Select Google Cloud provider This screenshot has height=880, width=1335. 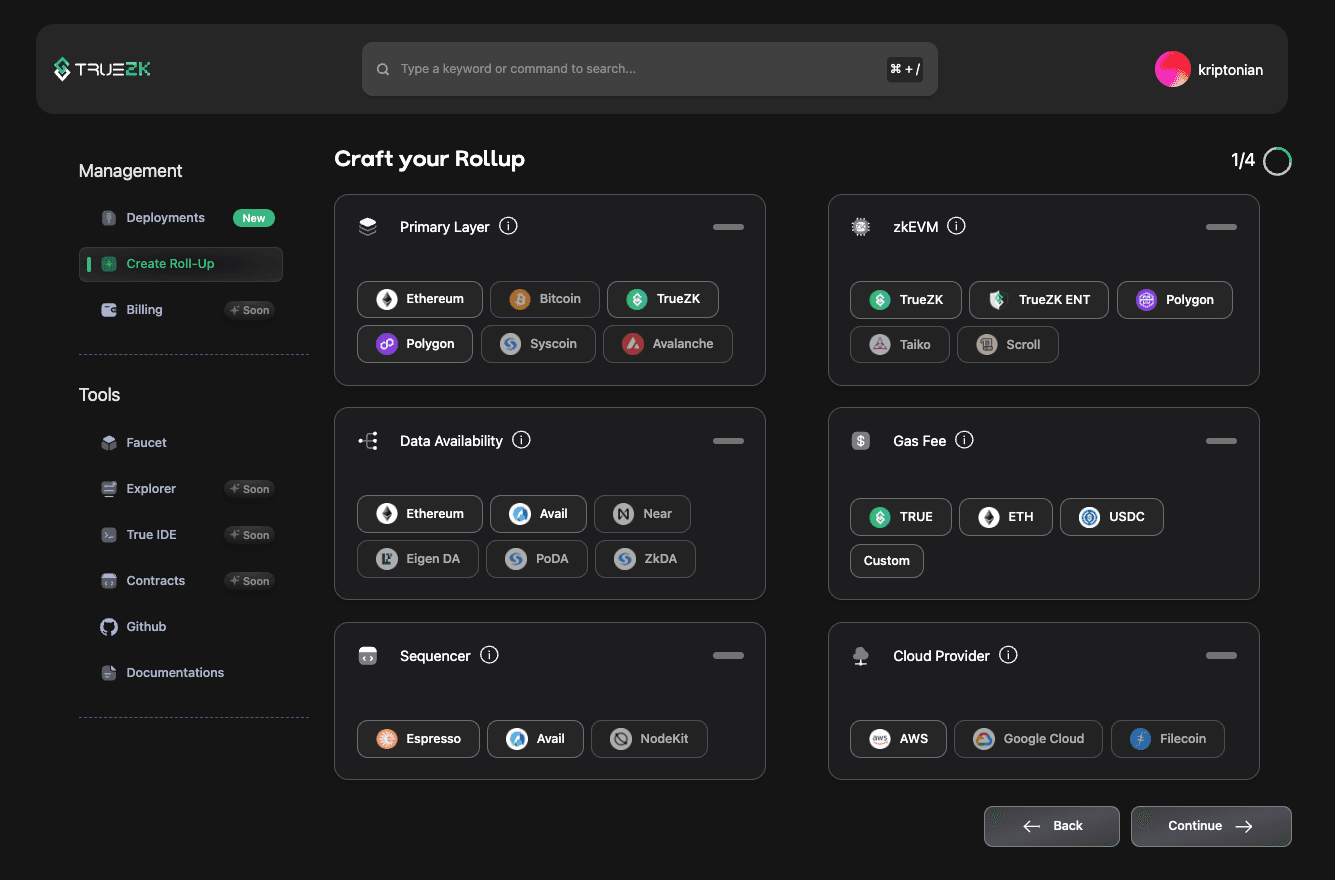click(x=1028, y=739)
